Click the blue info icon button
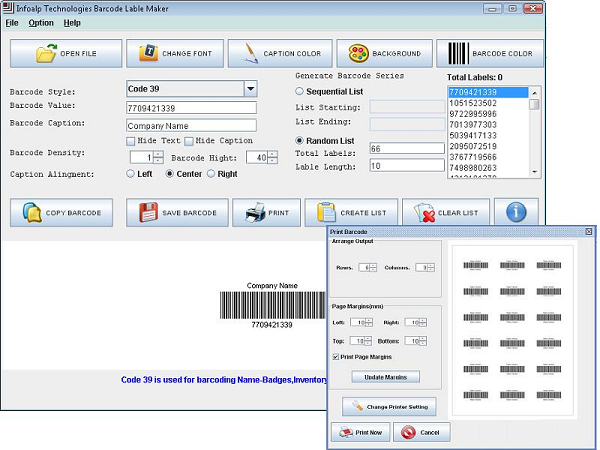The height and width of the screenshot is (450, 600). 516,212
